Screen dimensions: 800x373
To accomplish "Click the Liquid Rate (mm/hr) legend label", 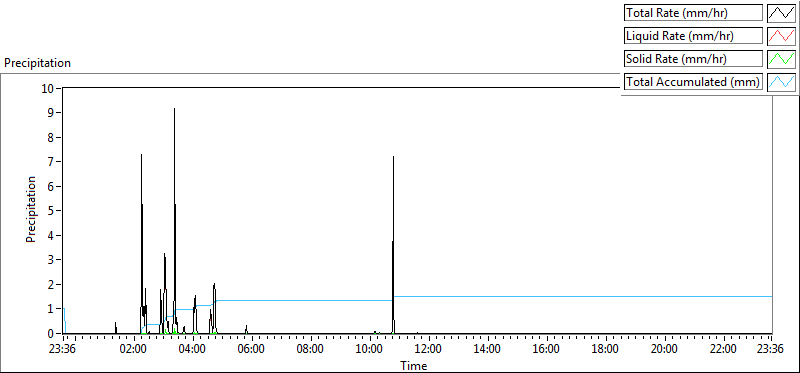I will (x=694, y=36).
